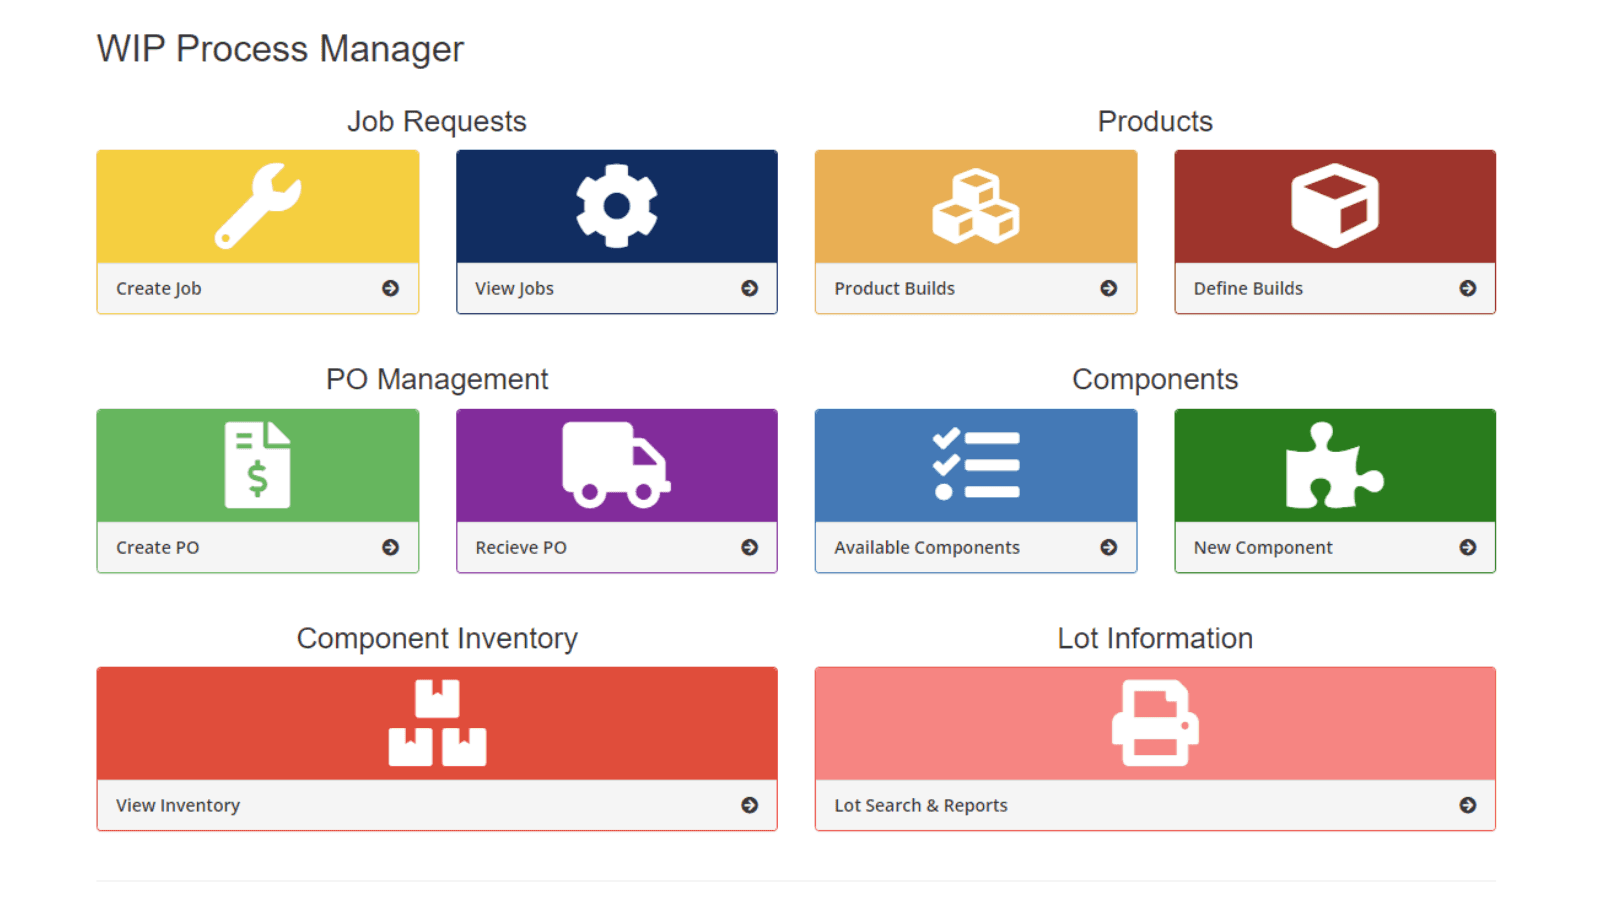Image resolution: width=1600 pixels, height=900 pixels.
Task: Click the open box icon on Define Builds
Action: (x=1334, y=207)
